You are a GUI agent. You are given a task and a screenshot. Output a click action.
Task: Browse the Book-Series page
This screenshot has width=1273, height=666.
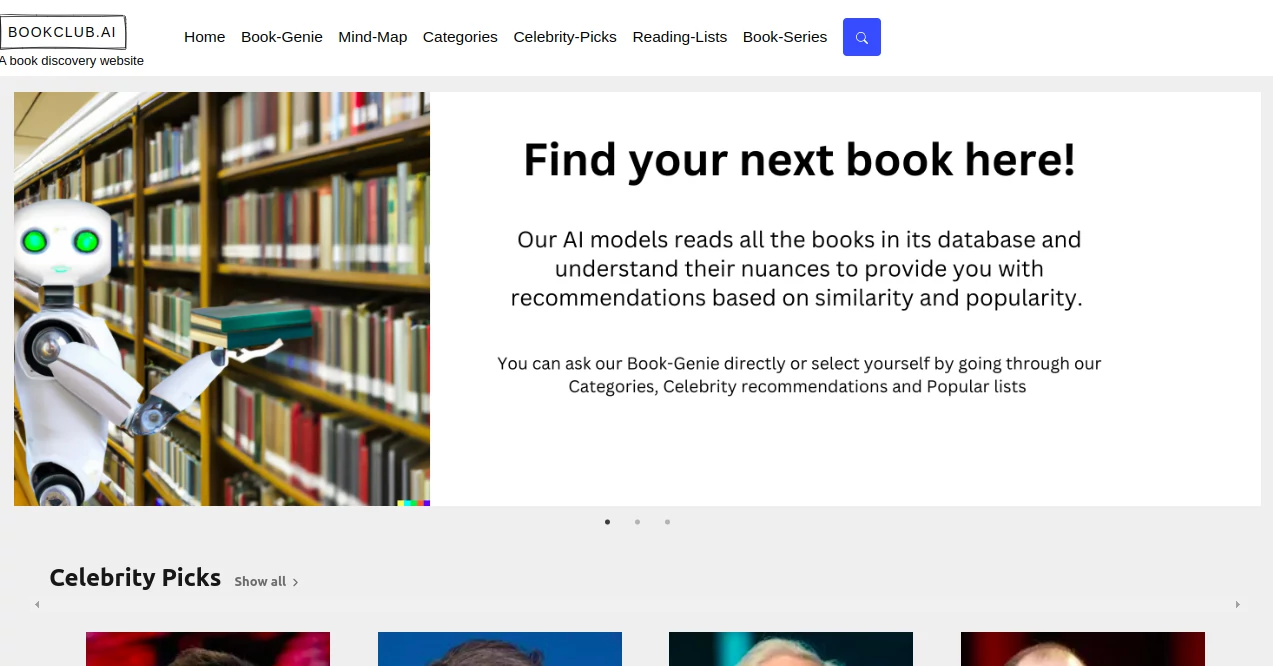pos(784,37)
